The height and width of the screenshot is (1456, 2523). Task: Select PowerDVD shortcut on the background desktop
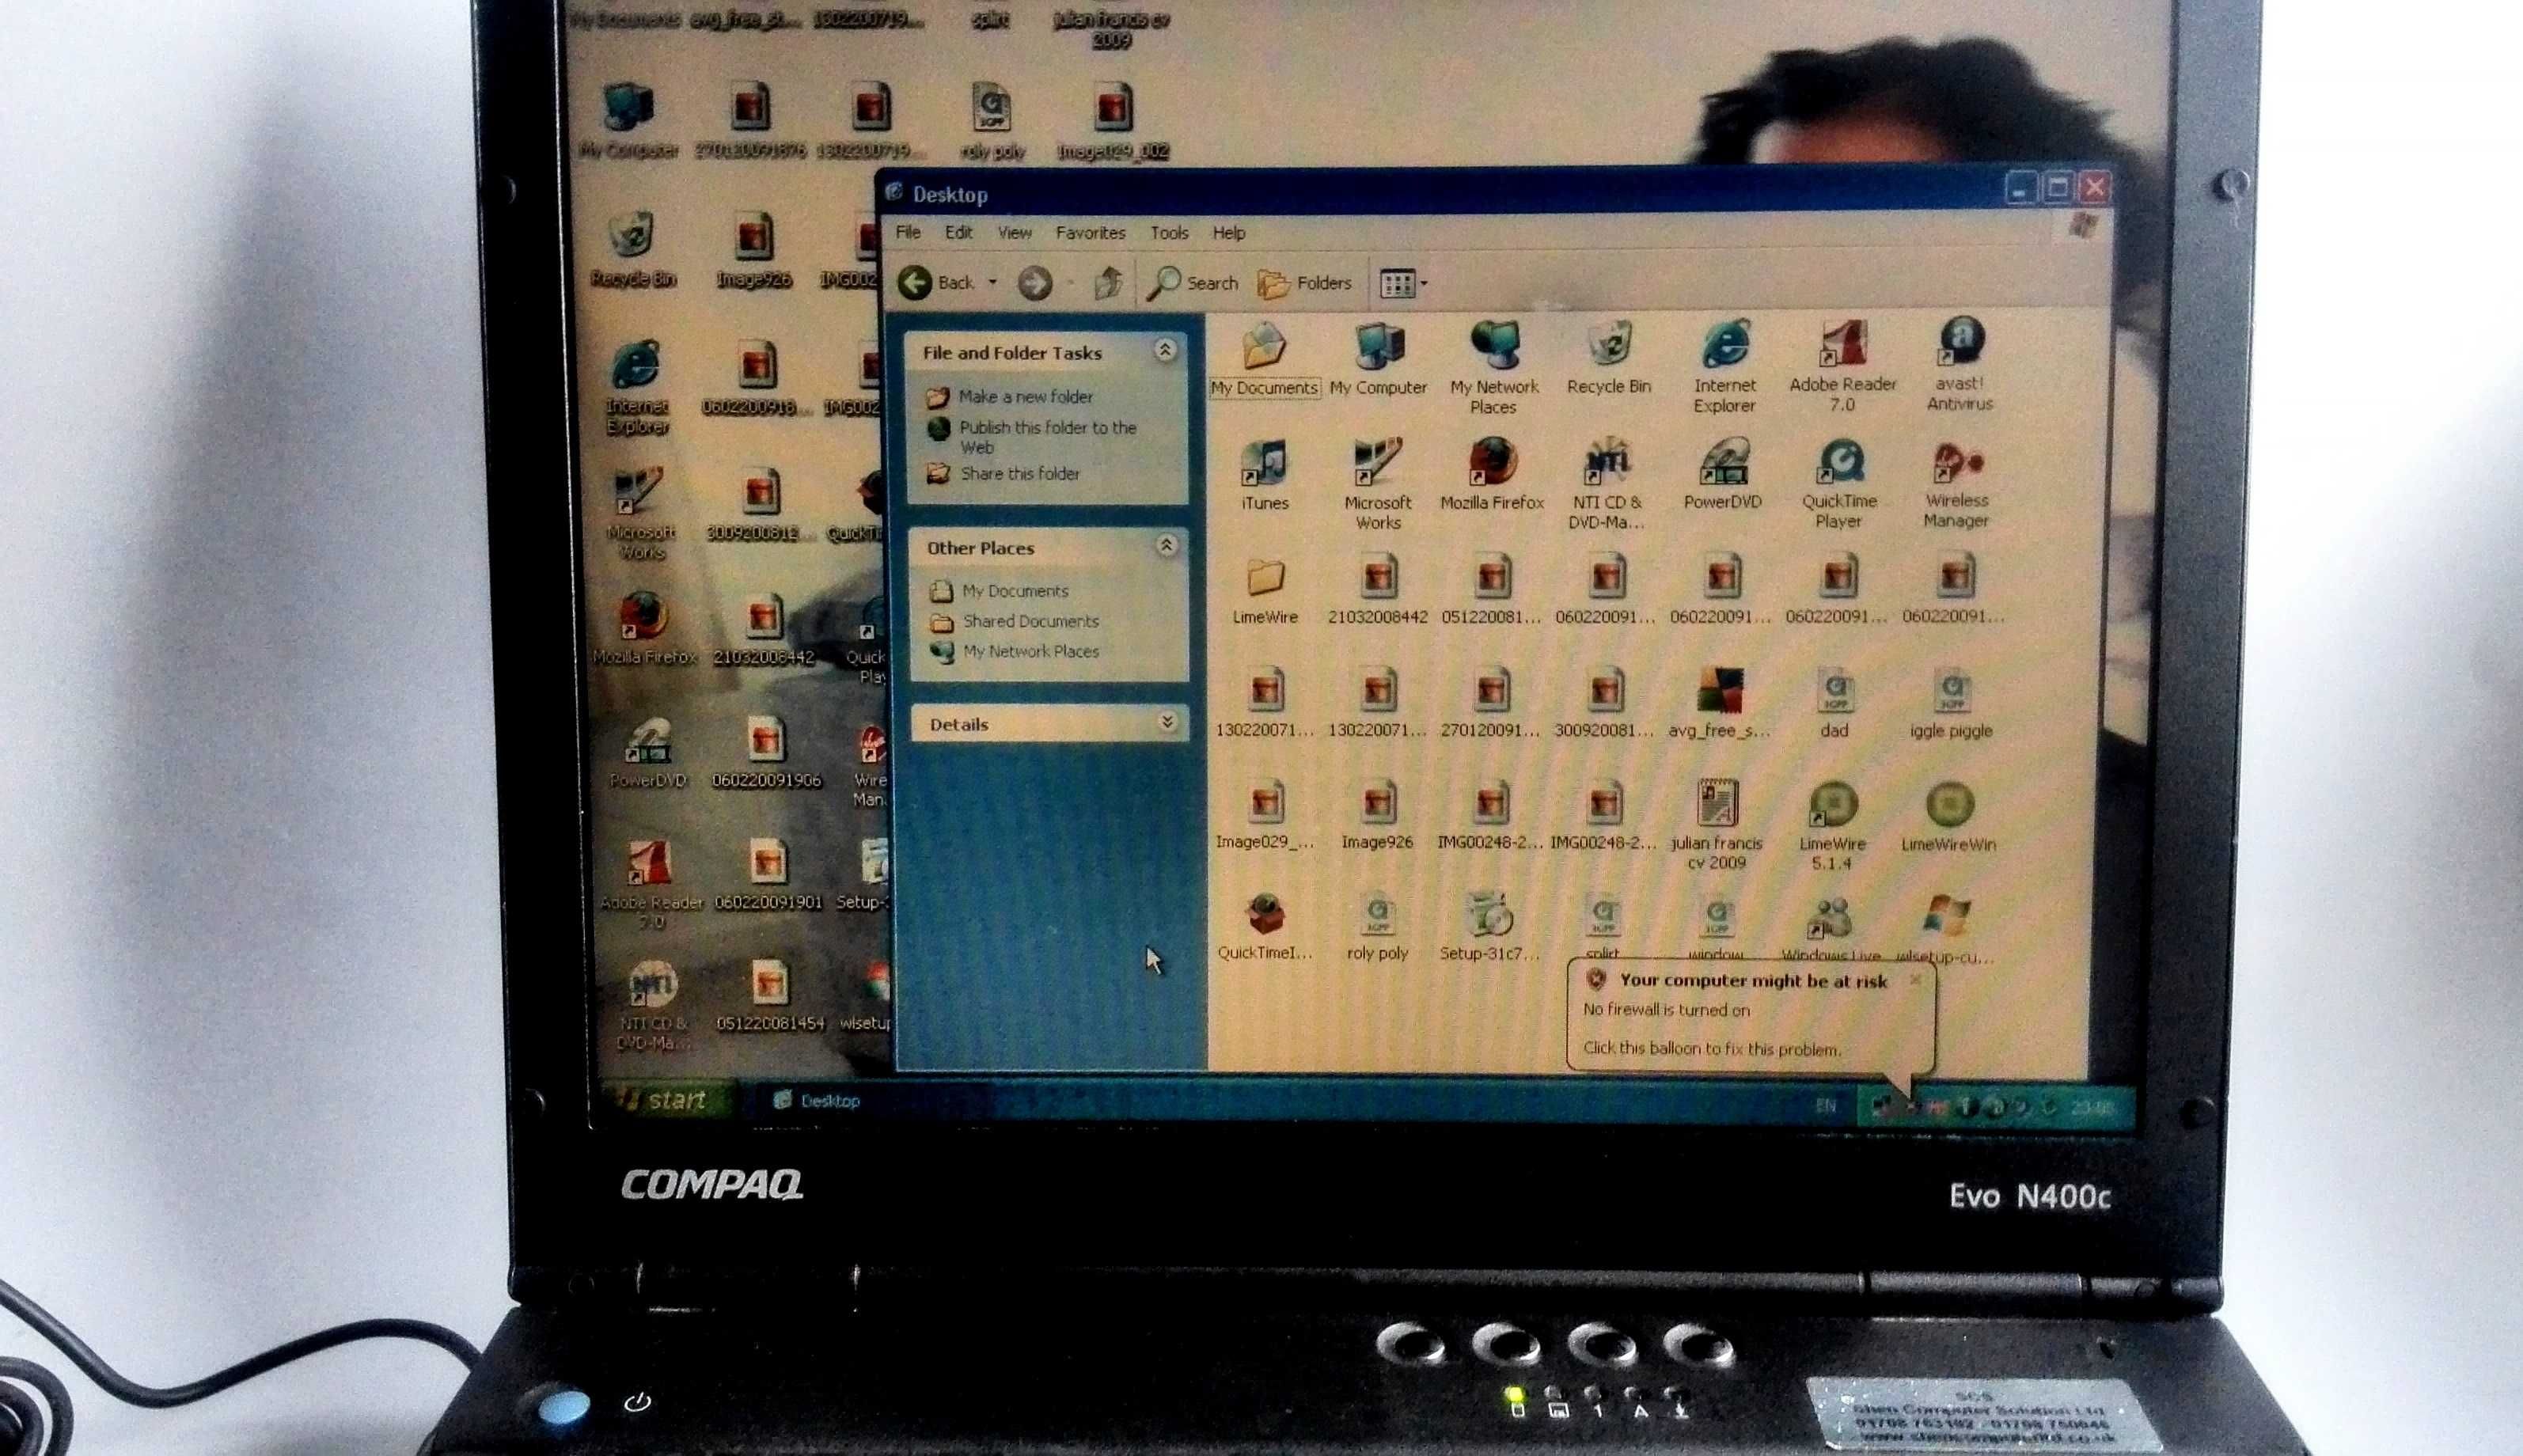pyautogui.click(x=647, y=754)
